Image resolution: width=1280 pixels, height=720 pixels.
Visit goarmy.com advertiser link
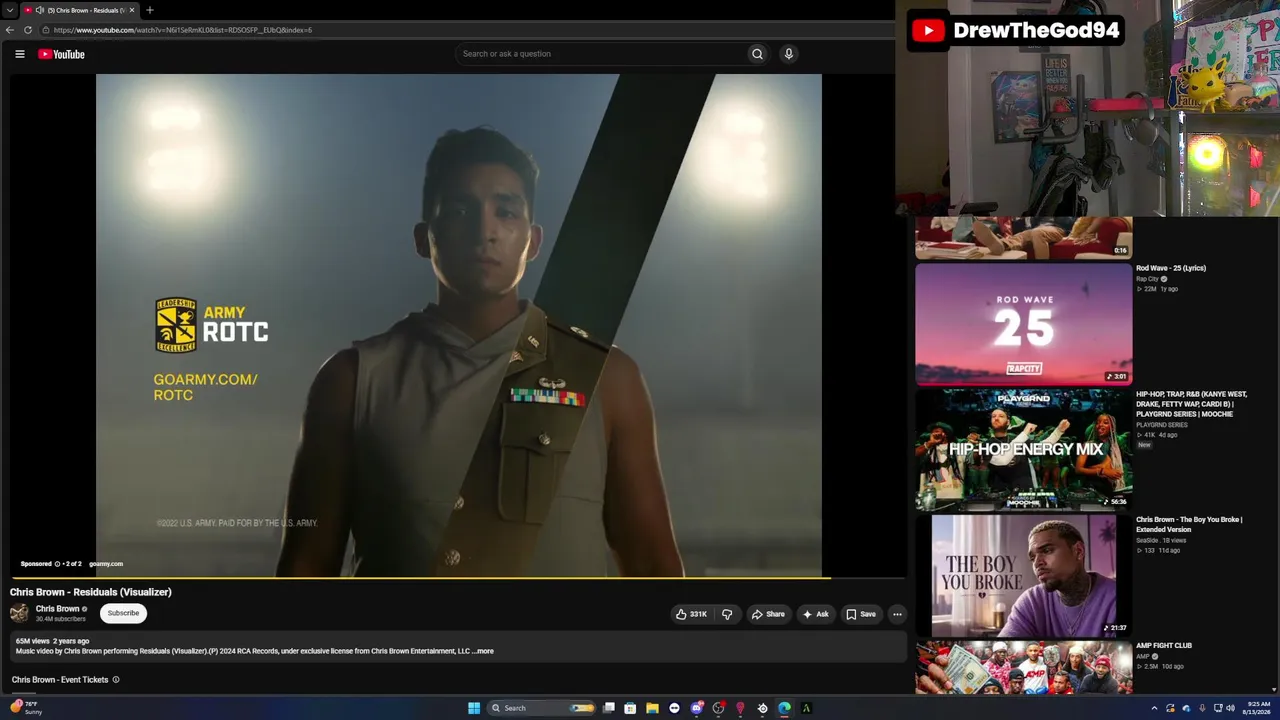[106, 564]
